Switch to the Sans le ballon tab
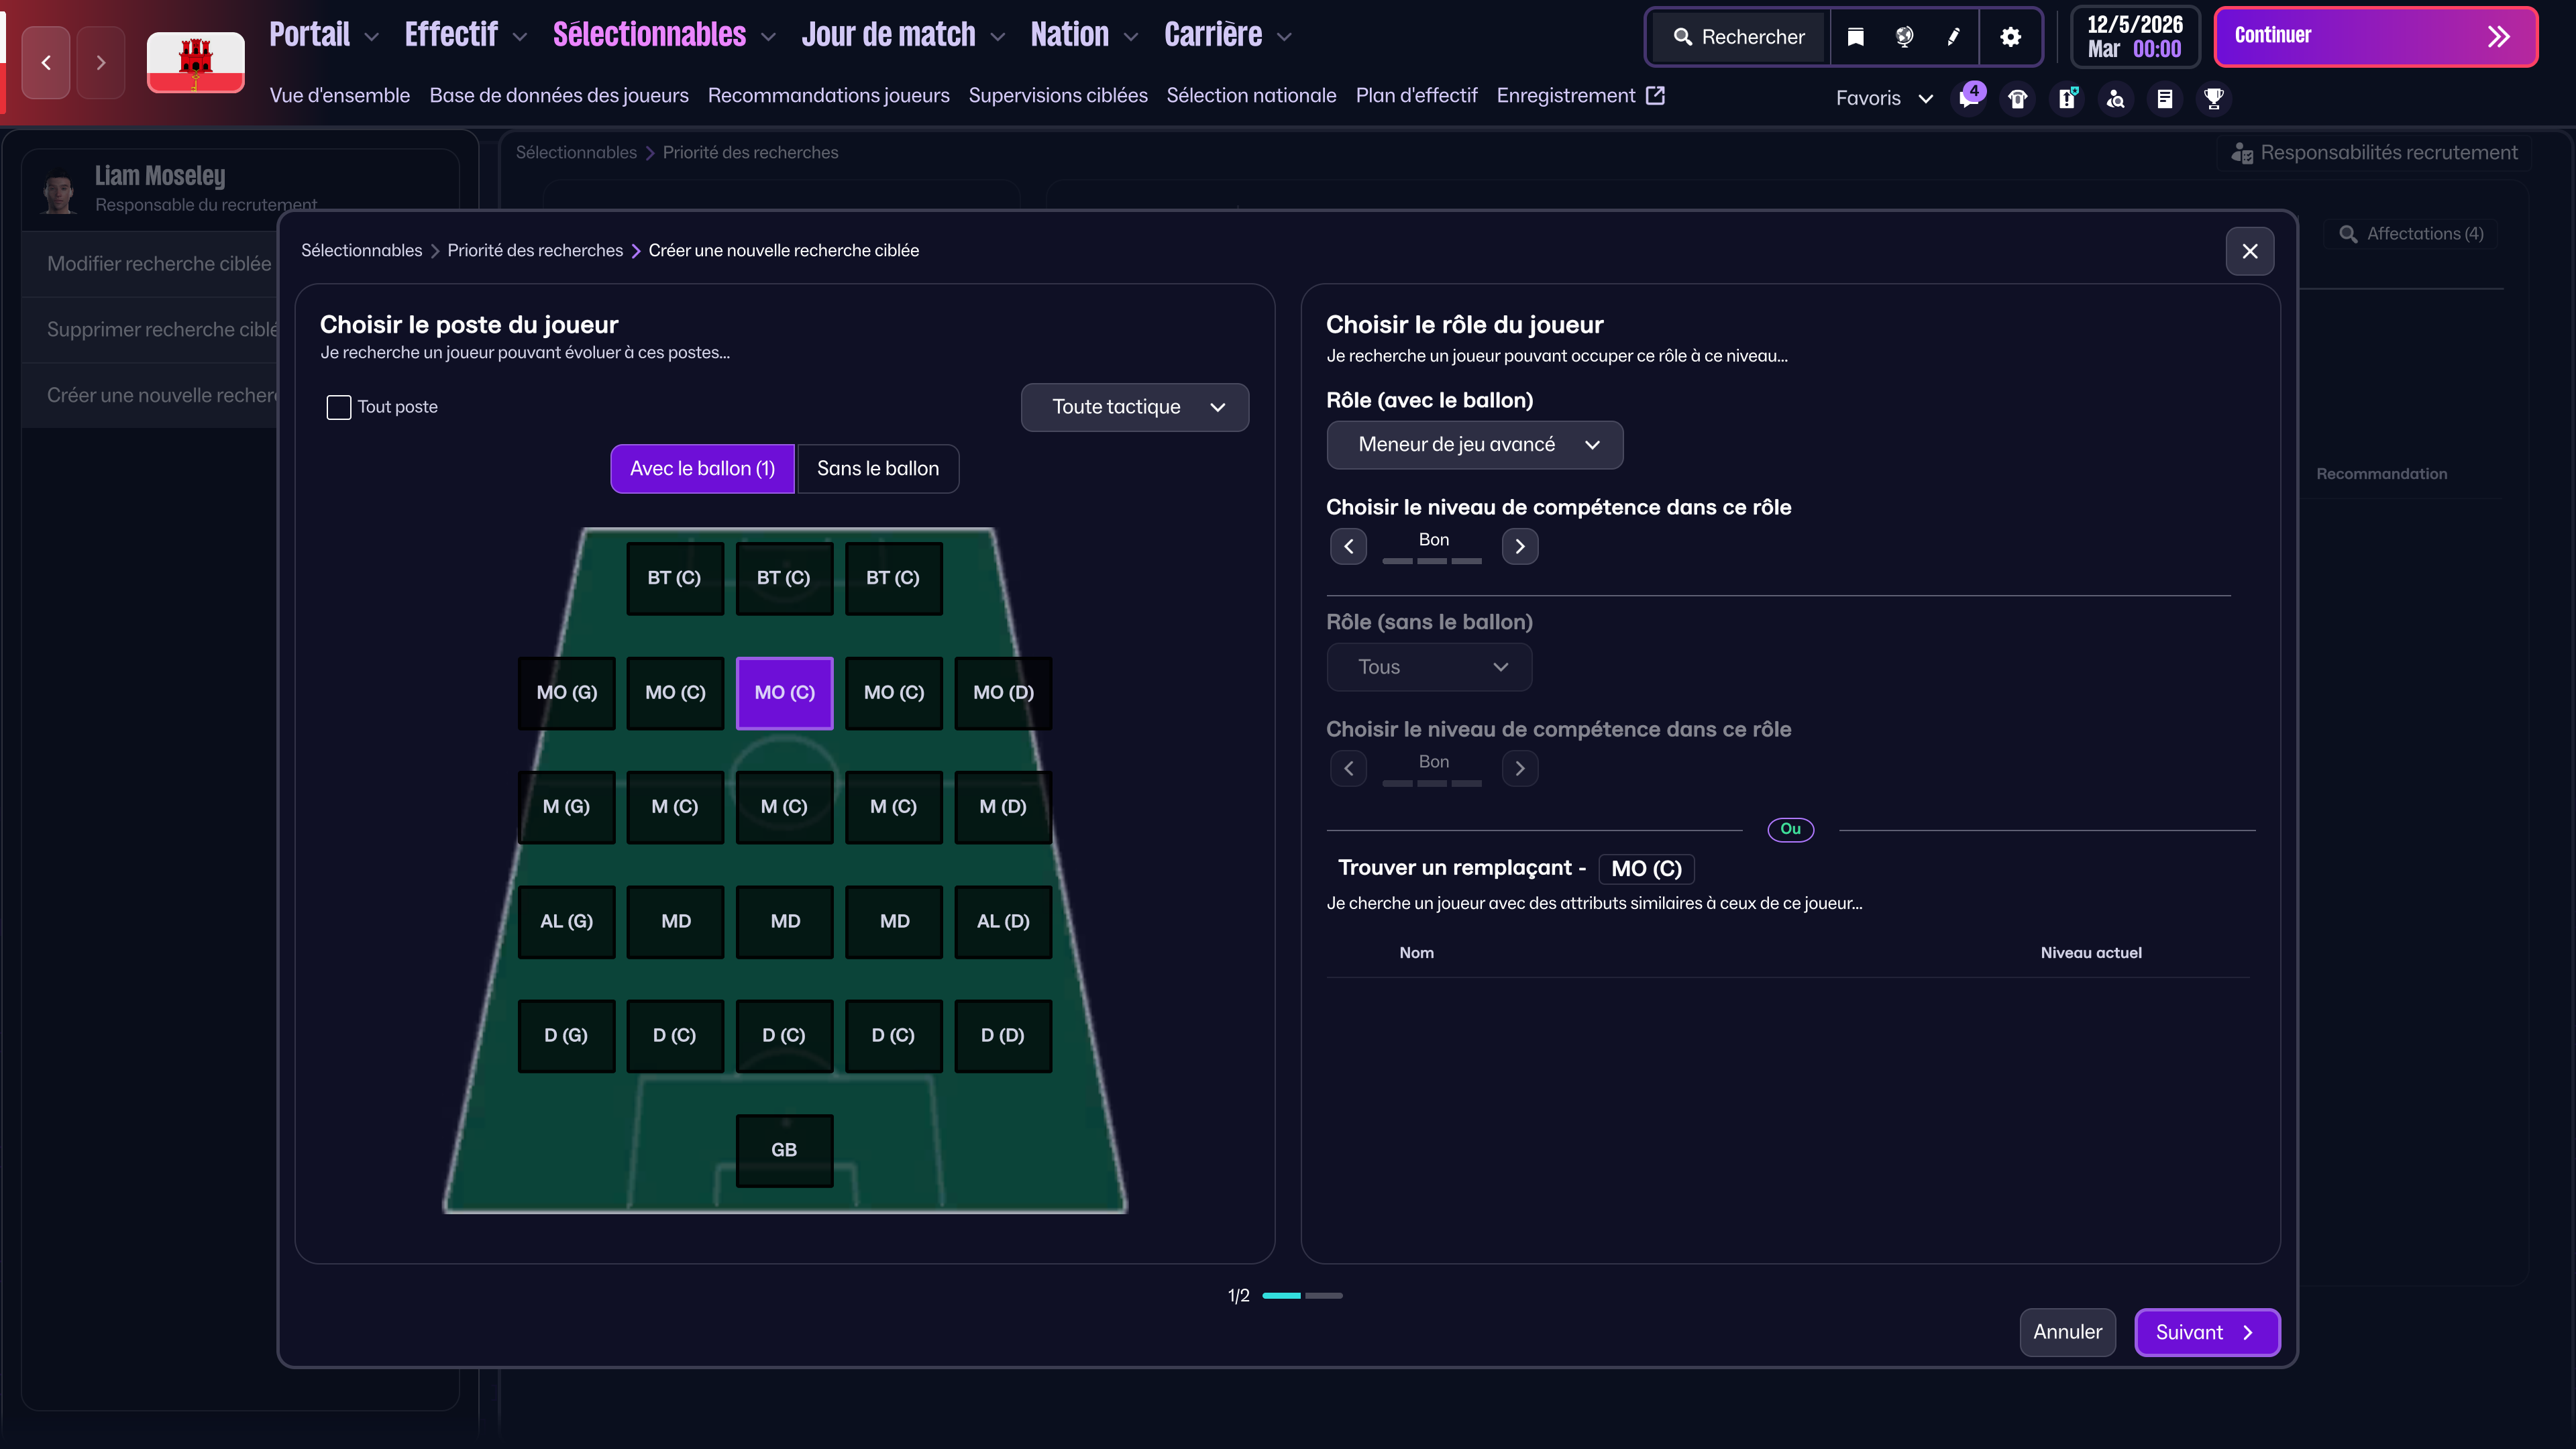Screen dimensions: 2576x1449 878,469
